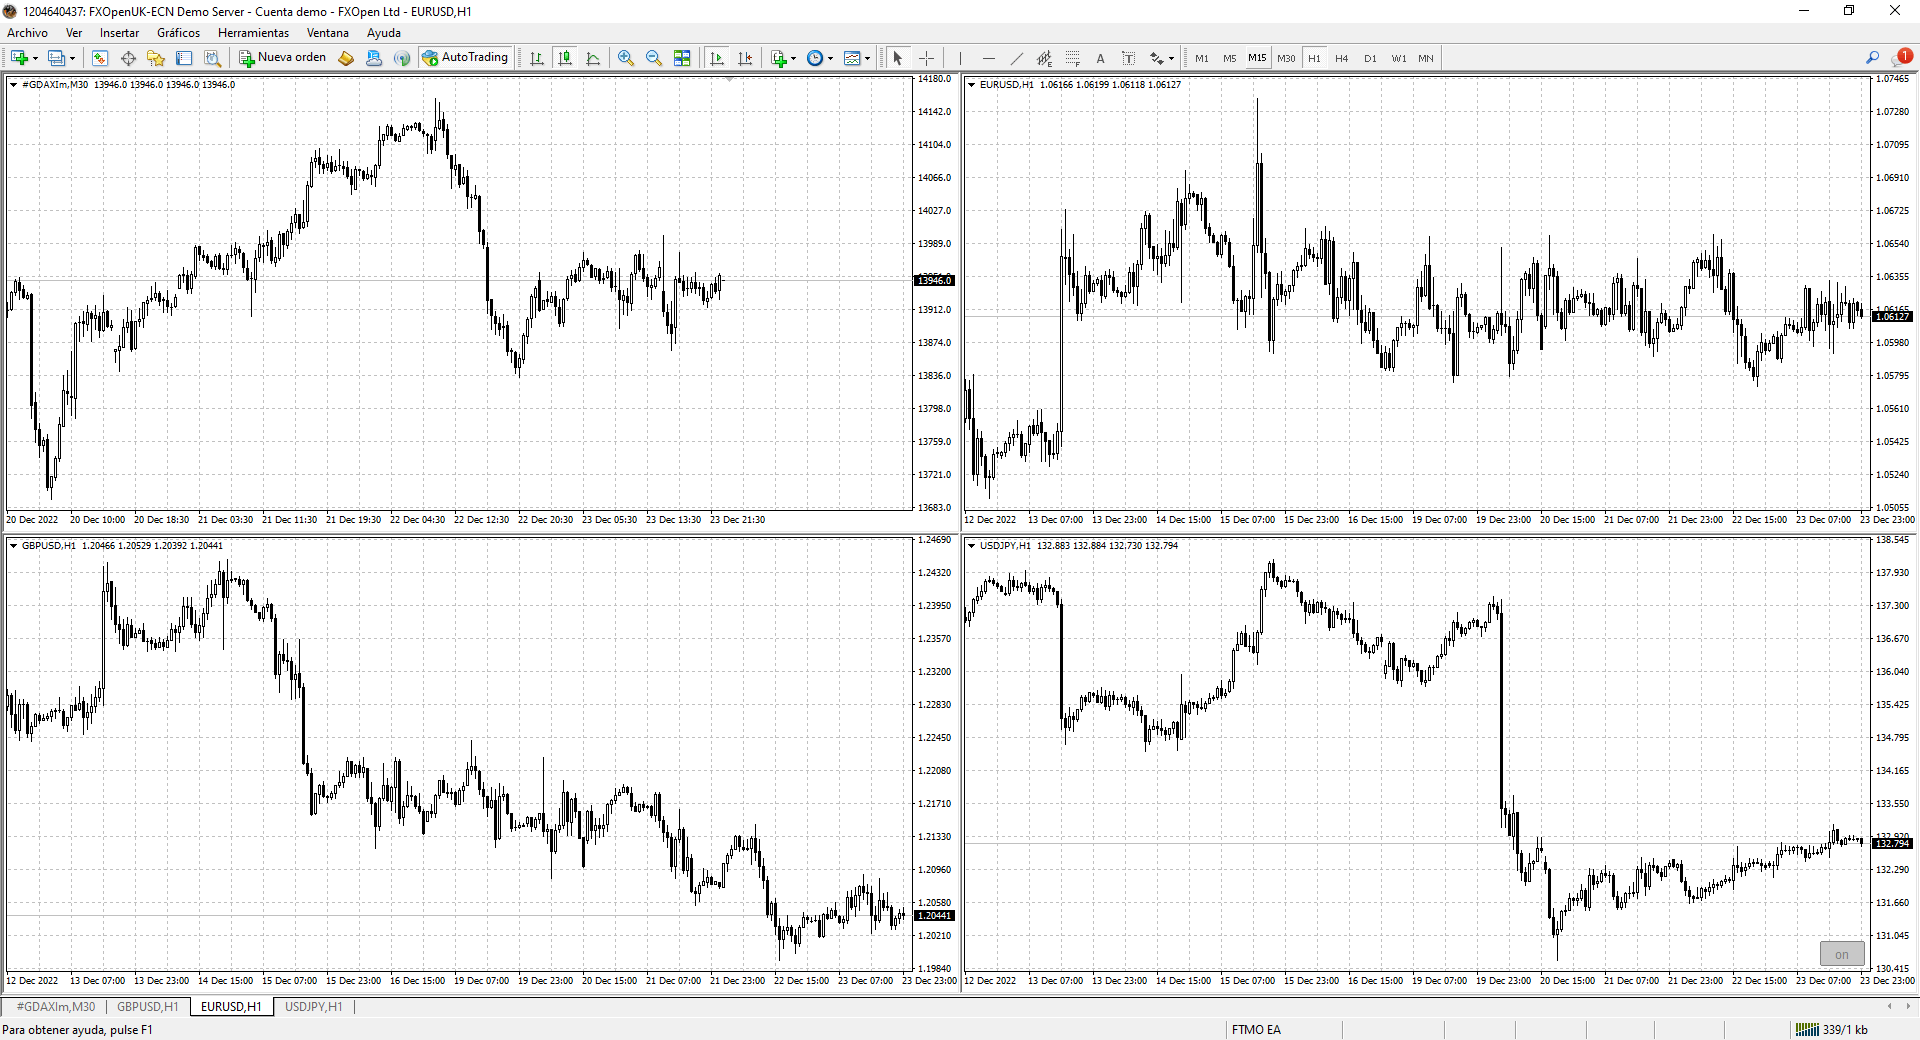The height and width of the screenshot is (1040, 1920).
Task: Open the notifications chat bubble
Action: (x=1901, y=57)
